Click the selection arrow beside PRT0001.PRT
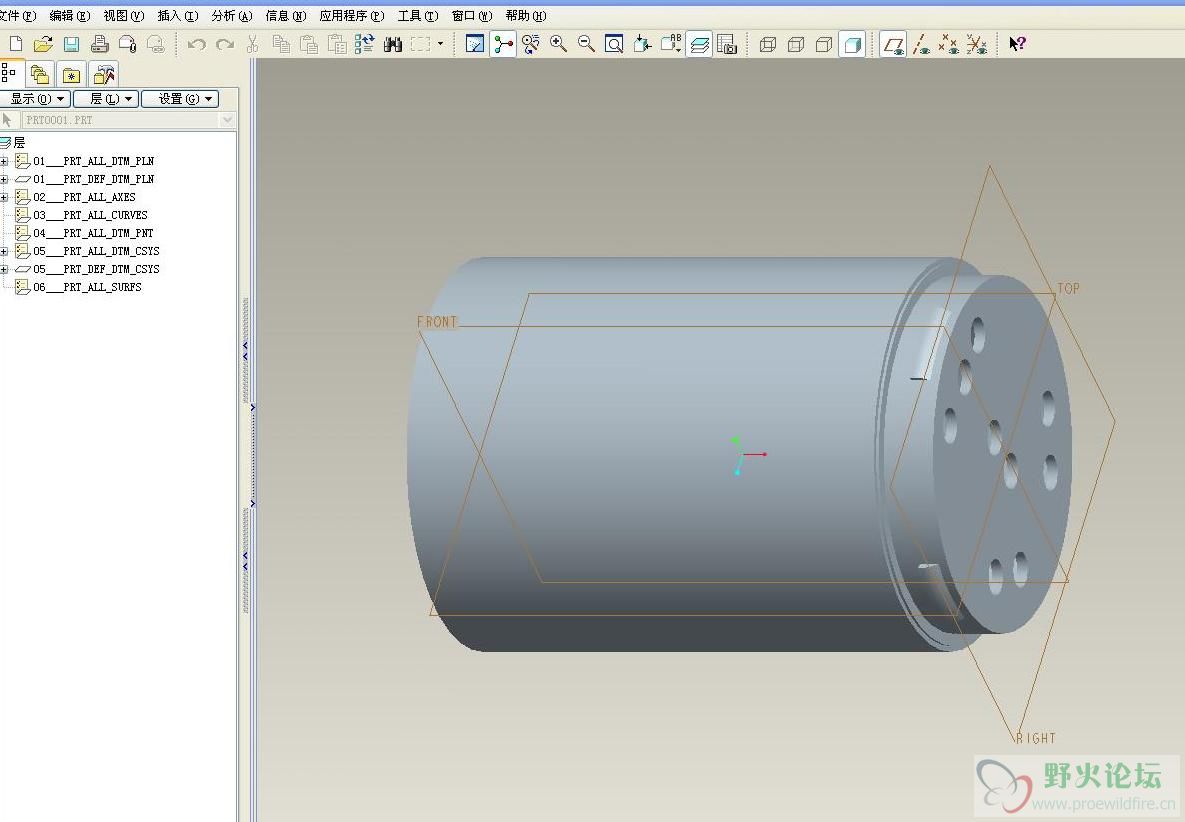This screenshot has width=1185, height=822. [x=8, y=120]
